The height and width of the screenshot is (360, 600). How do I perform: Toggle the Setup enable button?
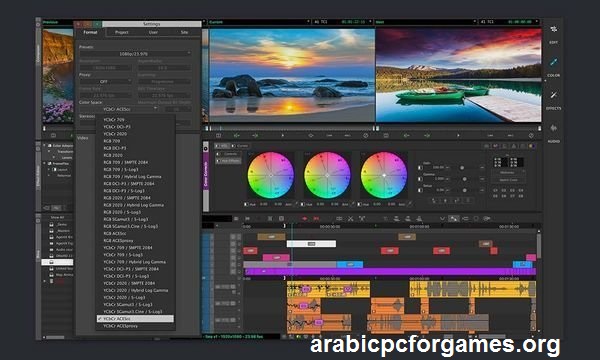click(x=420, y=190)
